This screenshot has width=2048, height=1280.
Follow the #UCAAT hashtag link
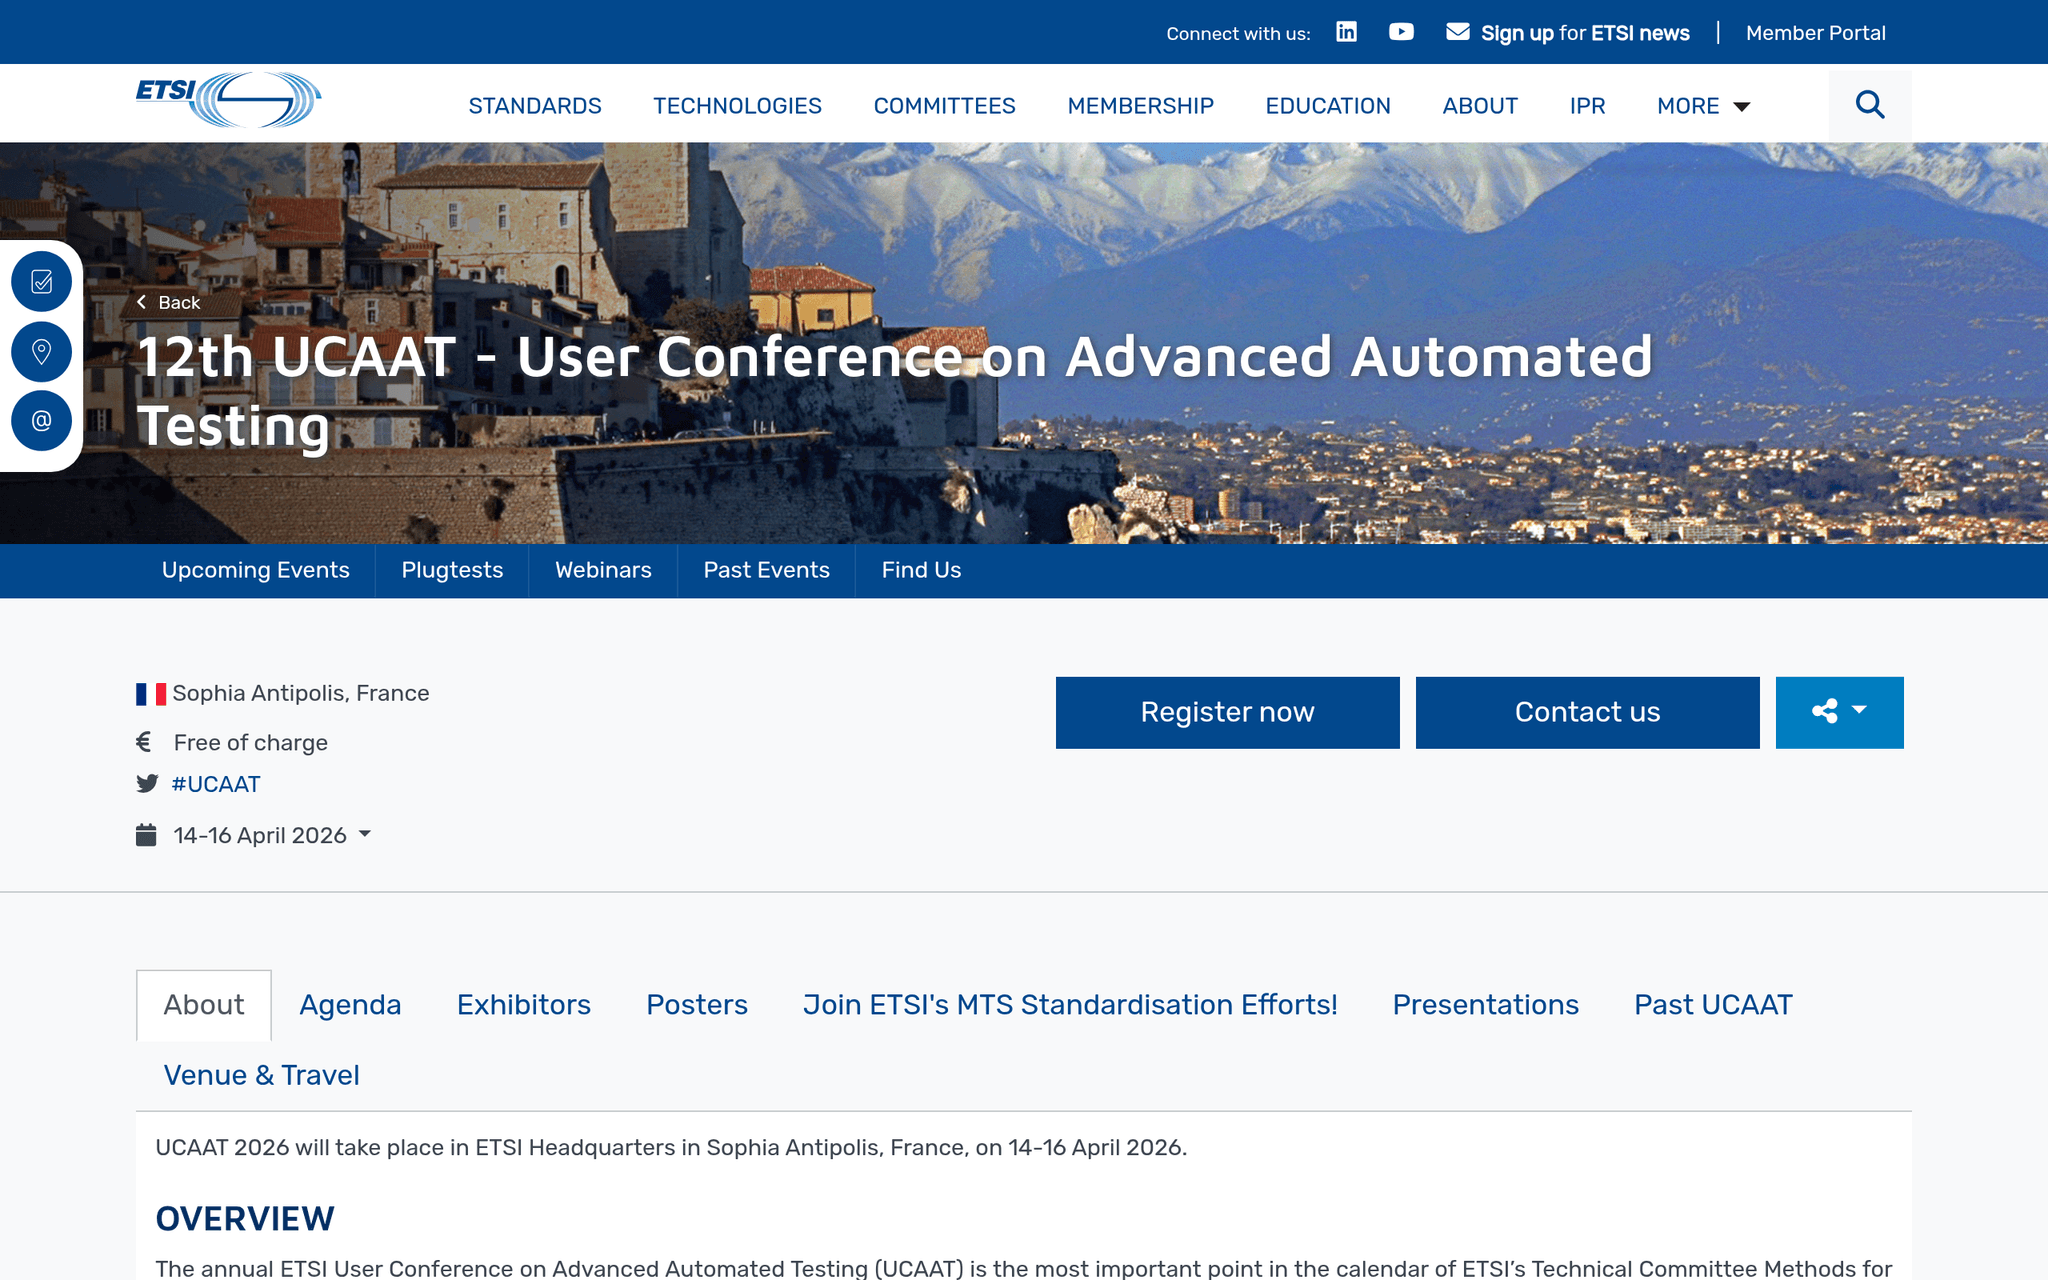216,784
